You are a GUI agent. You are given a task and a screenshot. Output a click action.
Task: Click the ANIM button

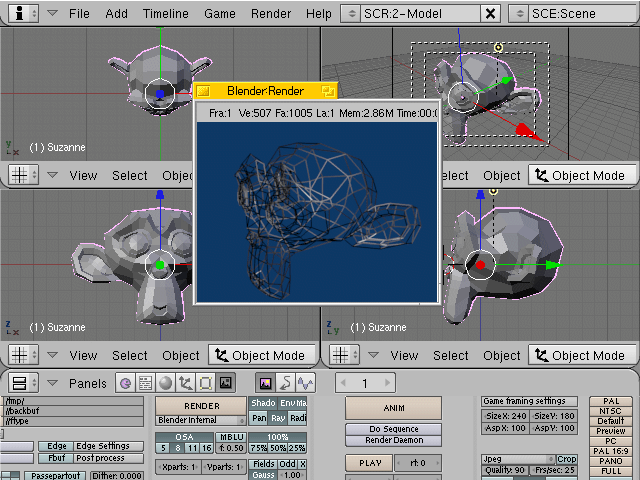[x=393, y=408]
